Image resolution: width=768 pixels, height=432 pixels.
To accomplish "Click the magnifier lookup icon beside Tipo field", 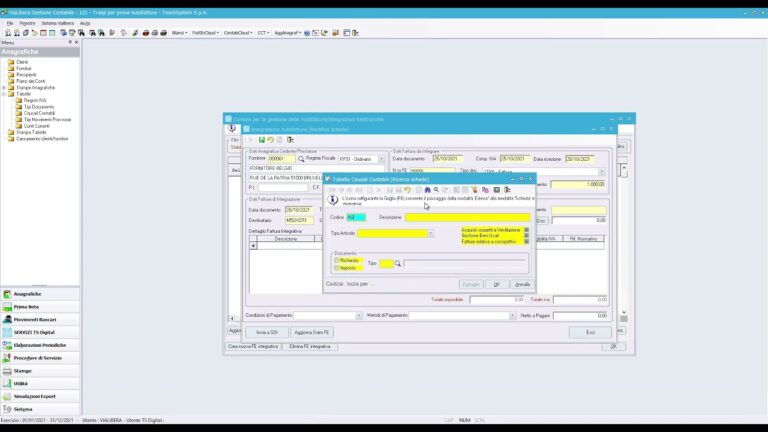I will click(x=398, y=264).
